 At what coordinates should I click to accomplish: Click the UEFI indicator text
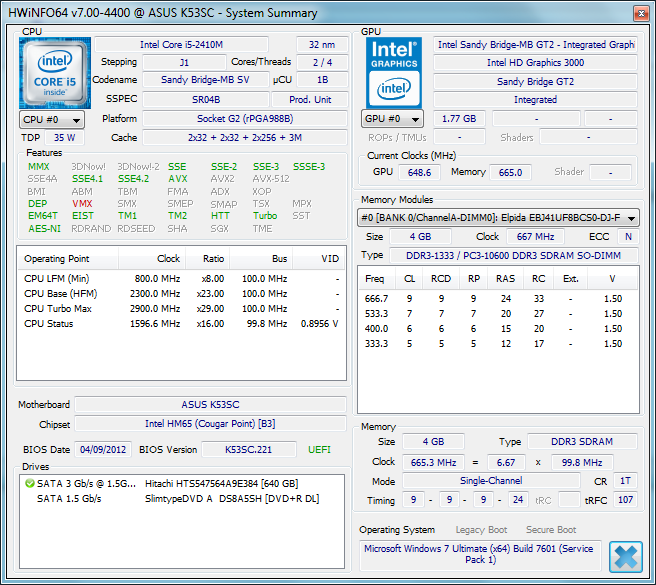coord(319,450)
